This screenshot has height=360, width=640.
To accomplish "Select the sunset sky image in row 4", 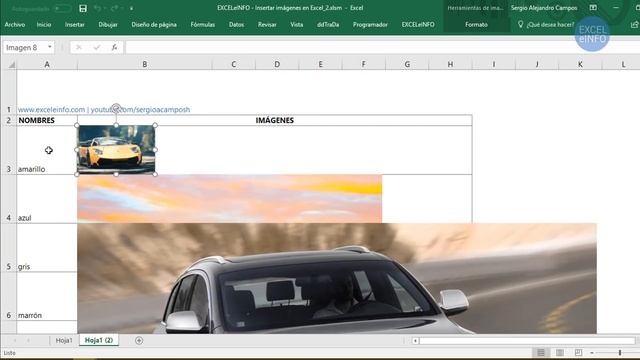I will click(229, 199).
